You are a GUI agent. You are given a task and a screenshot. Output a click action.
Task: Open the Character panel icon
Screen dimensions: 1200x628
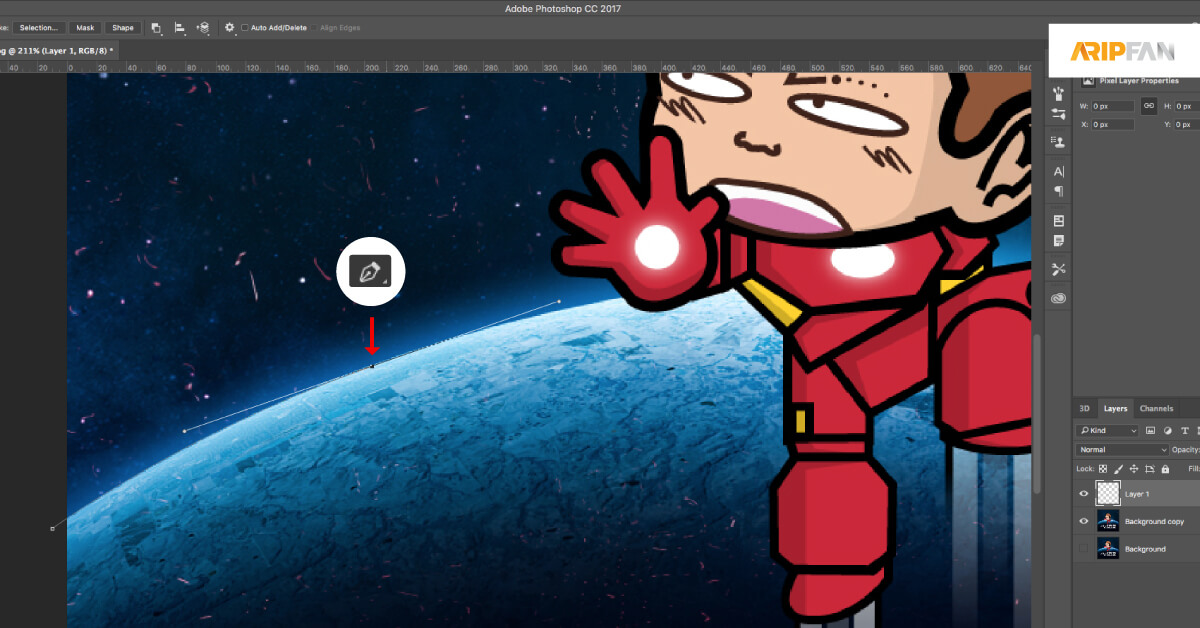pos(1059,172)
